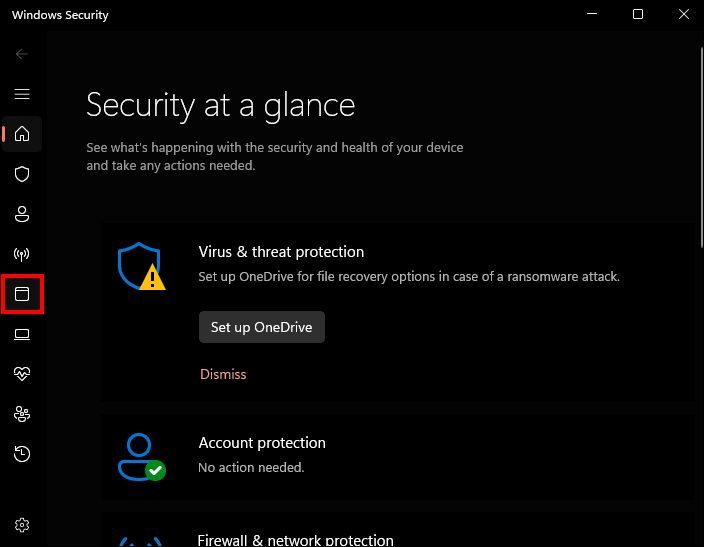Click the back arrow button
Screen dimensions: 704x547
[x=22, y=54]
